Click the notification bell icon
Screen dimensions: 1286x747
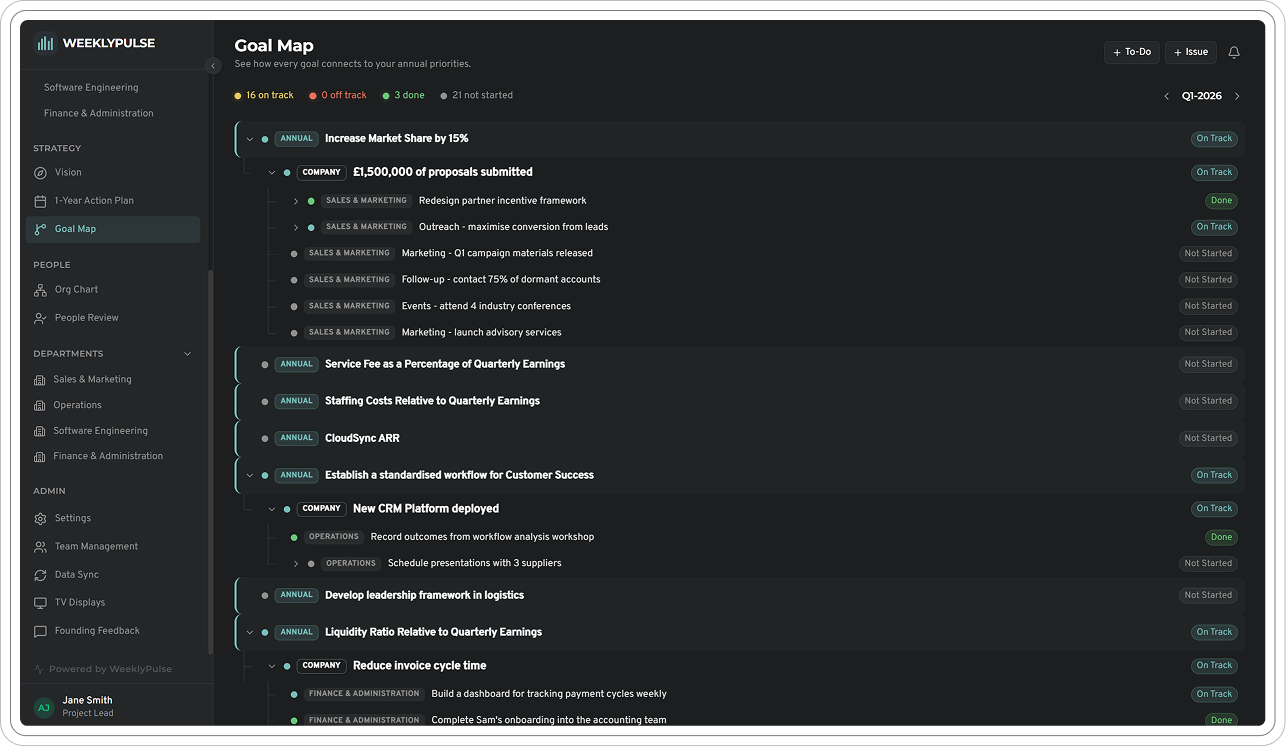click(x=1234, y=51)
